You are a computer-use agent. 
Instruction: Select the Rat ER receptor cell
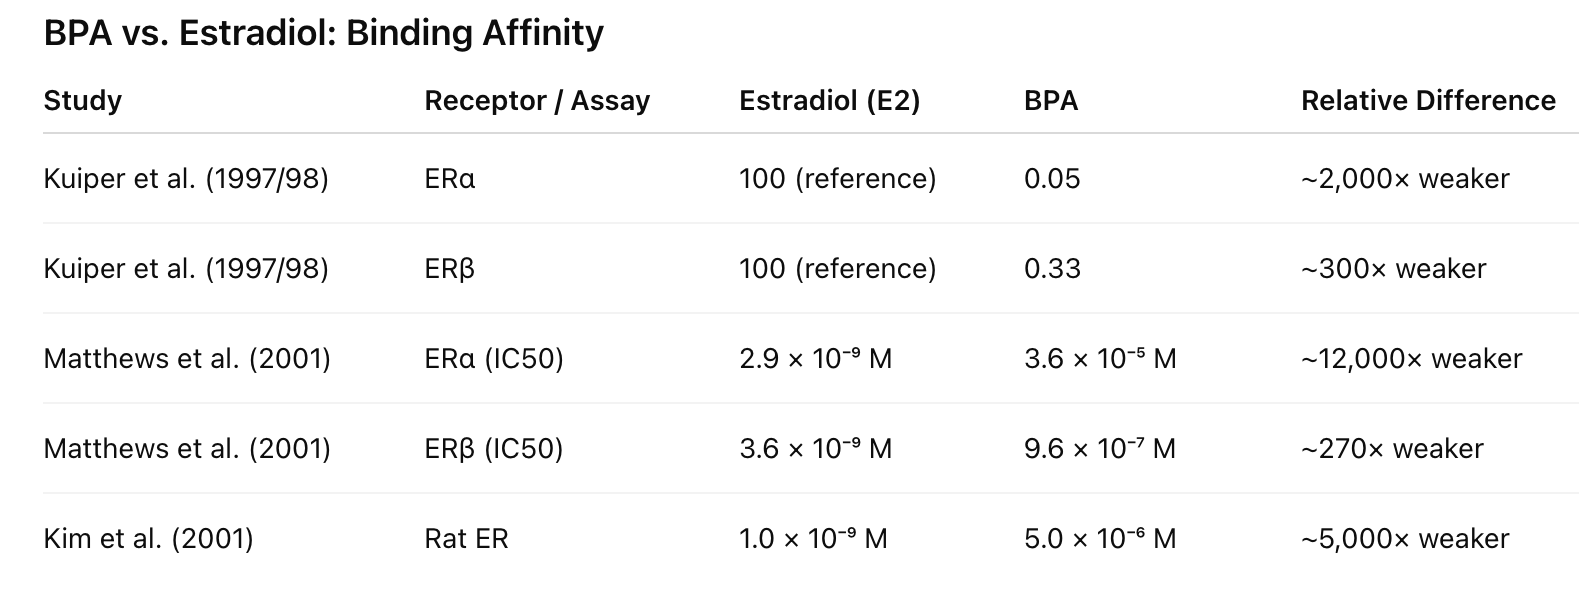pos(466,539)
